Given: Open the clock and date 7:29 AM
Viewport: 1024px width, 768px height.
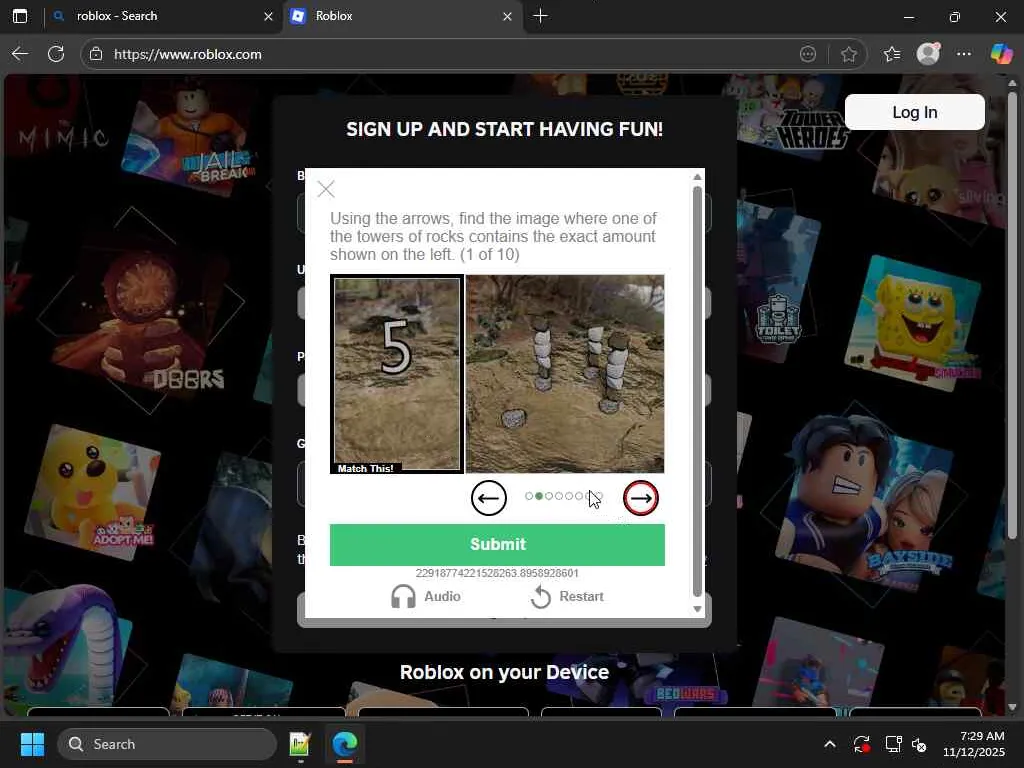Looking at the screenshot, I should coord(974,744).
